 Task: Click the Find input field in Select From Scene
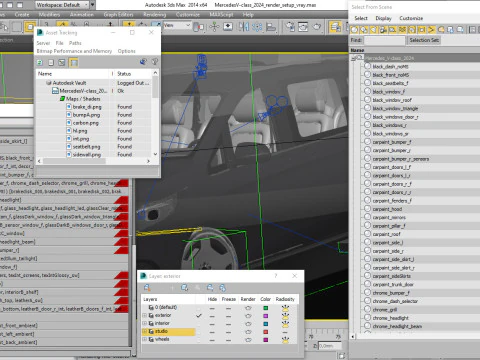tap(384, 40)
